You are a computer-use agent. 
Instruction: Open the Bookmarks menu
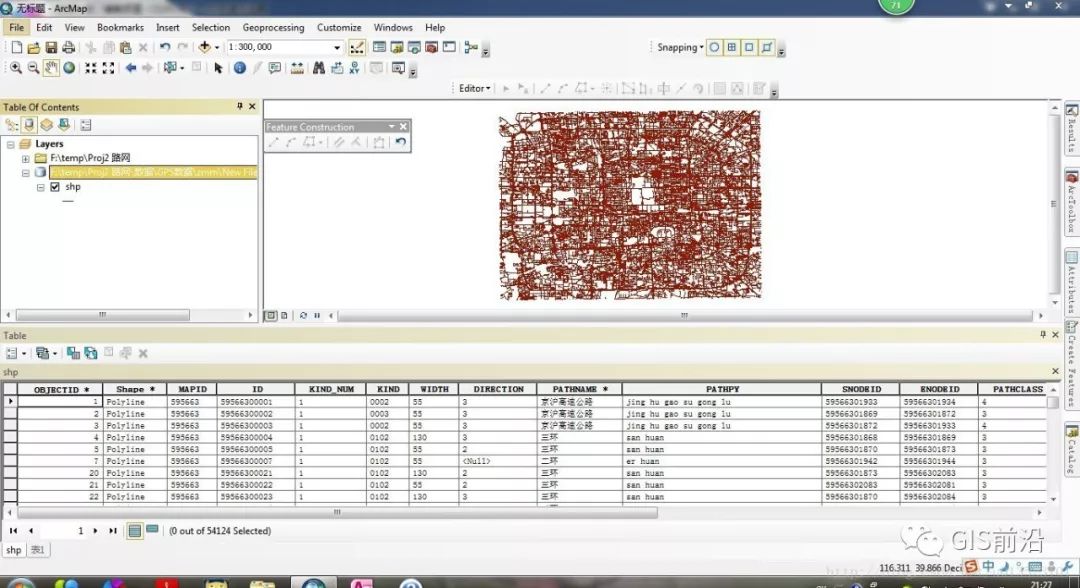coord(121,28)
